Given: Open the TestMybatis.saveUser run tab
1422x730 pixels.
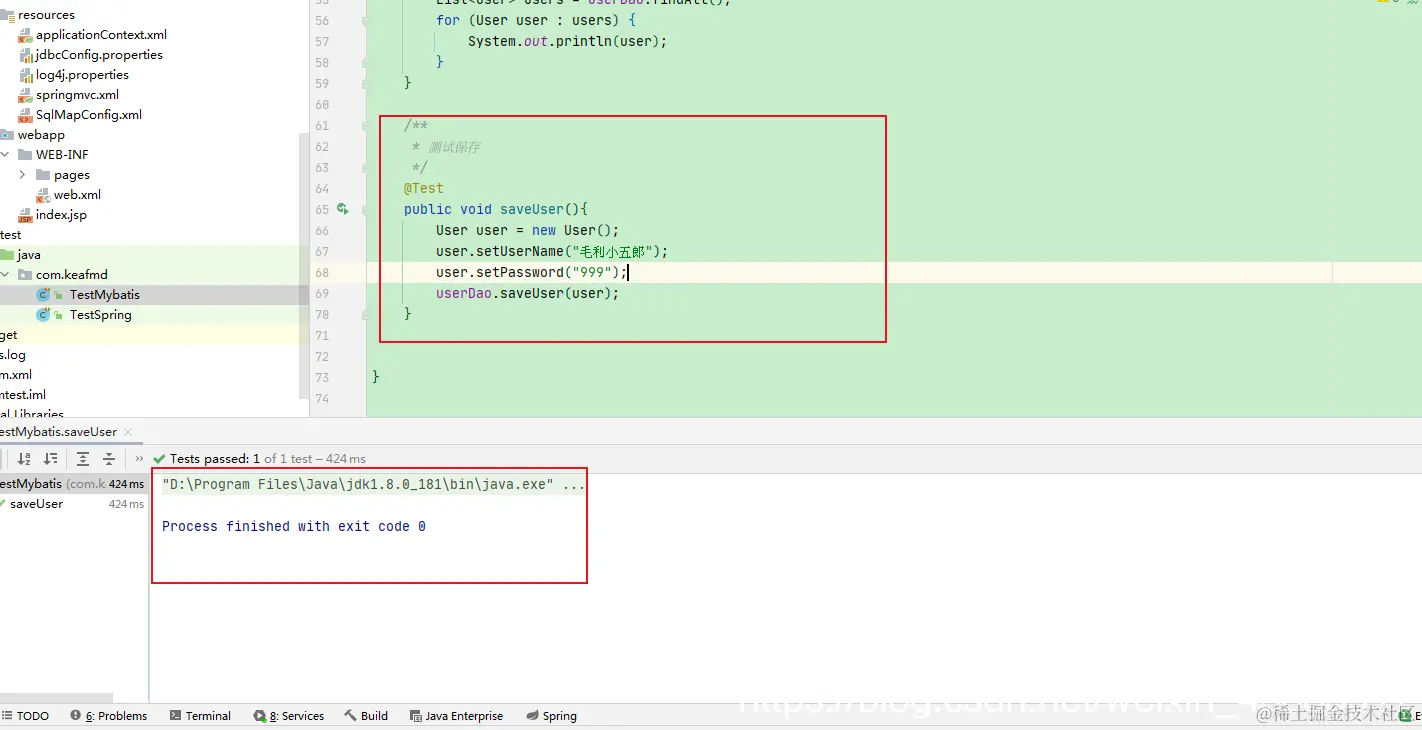Looking at the screenshot, I should (x=58, y=432).
